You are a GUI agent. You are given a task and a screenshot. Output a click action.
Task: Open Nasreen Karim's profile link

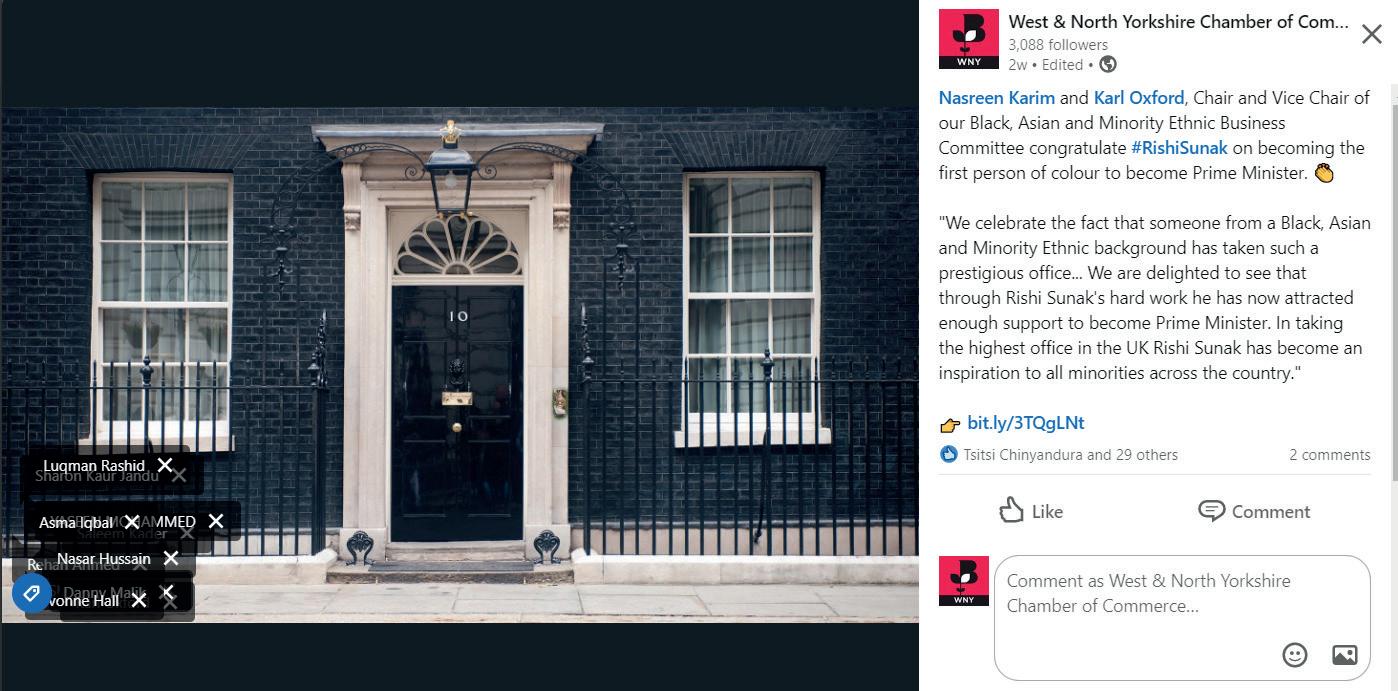click(996, 98)
